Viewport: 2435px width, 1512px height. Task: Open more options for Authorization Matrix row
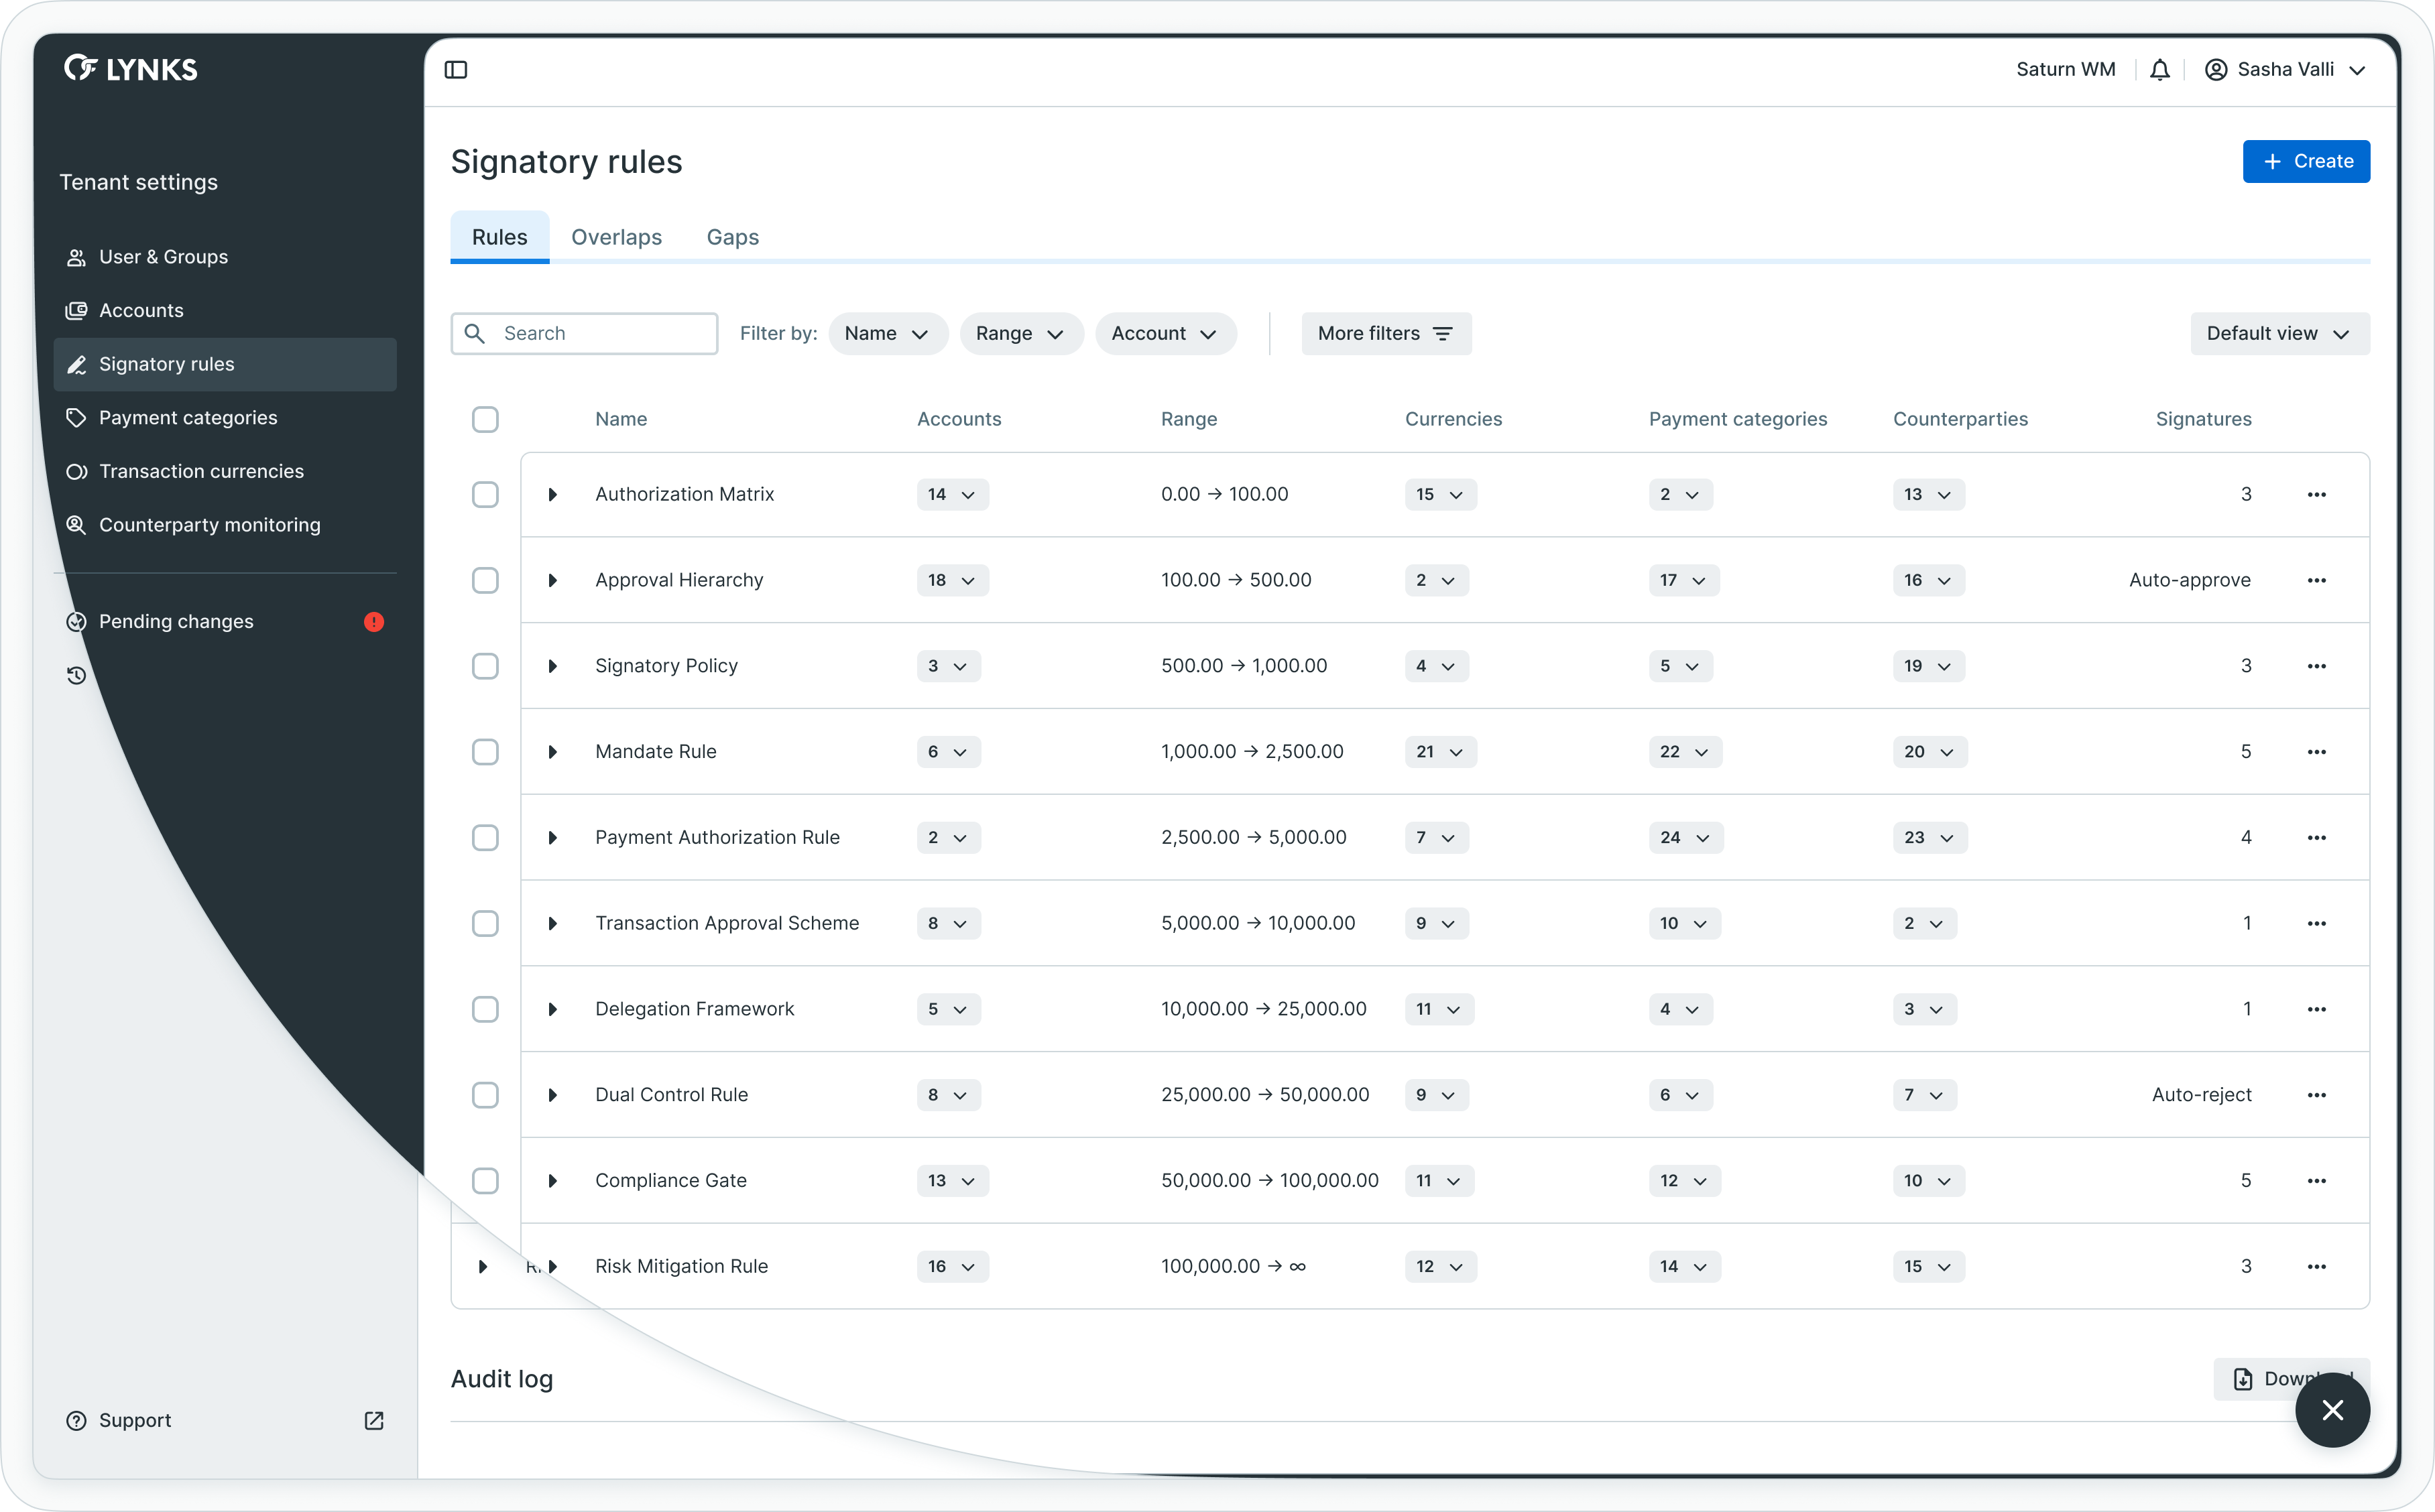2317,495
